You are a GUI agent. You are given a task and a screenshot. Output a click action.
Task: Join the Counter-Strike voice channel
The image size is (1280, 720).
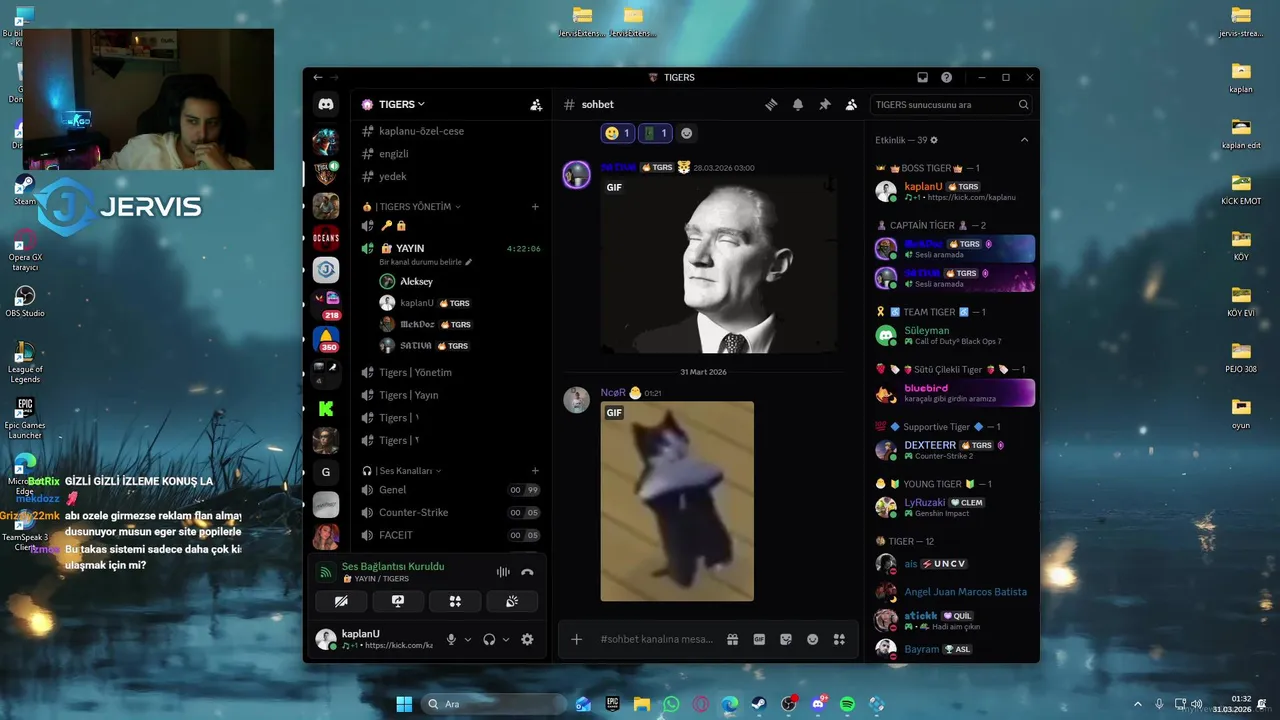(x=450, y=512)
